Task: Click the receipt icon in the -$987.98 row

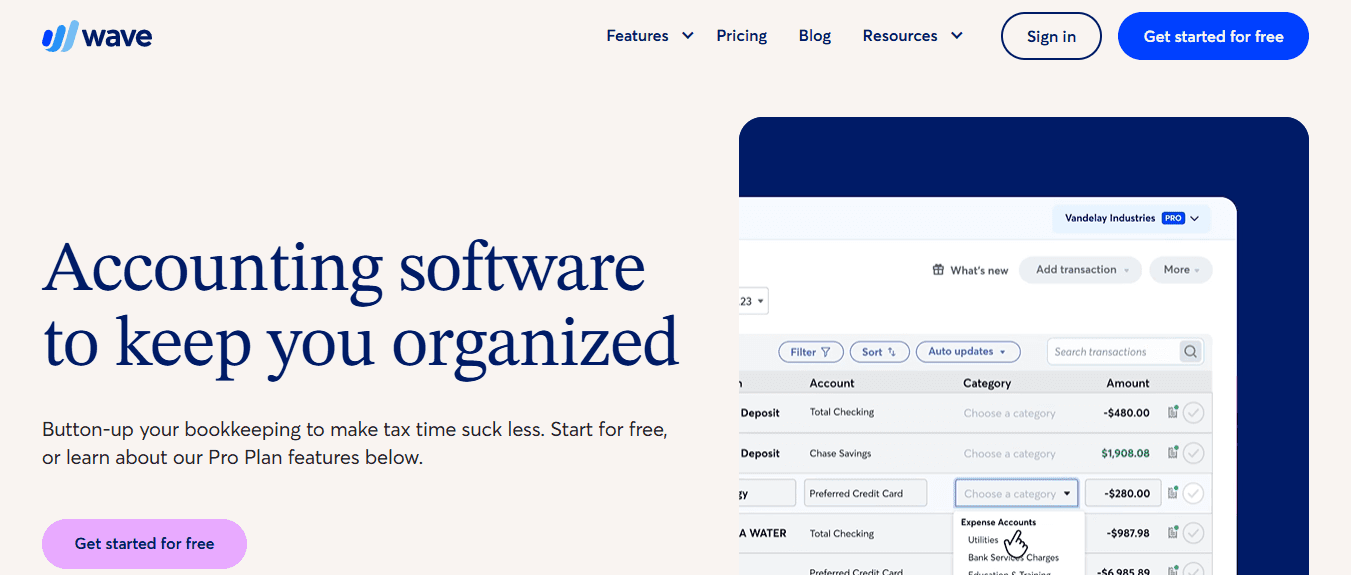Action: pos(1173,532)
